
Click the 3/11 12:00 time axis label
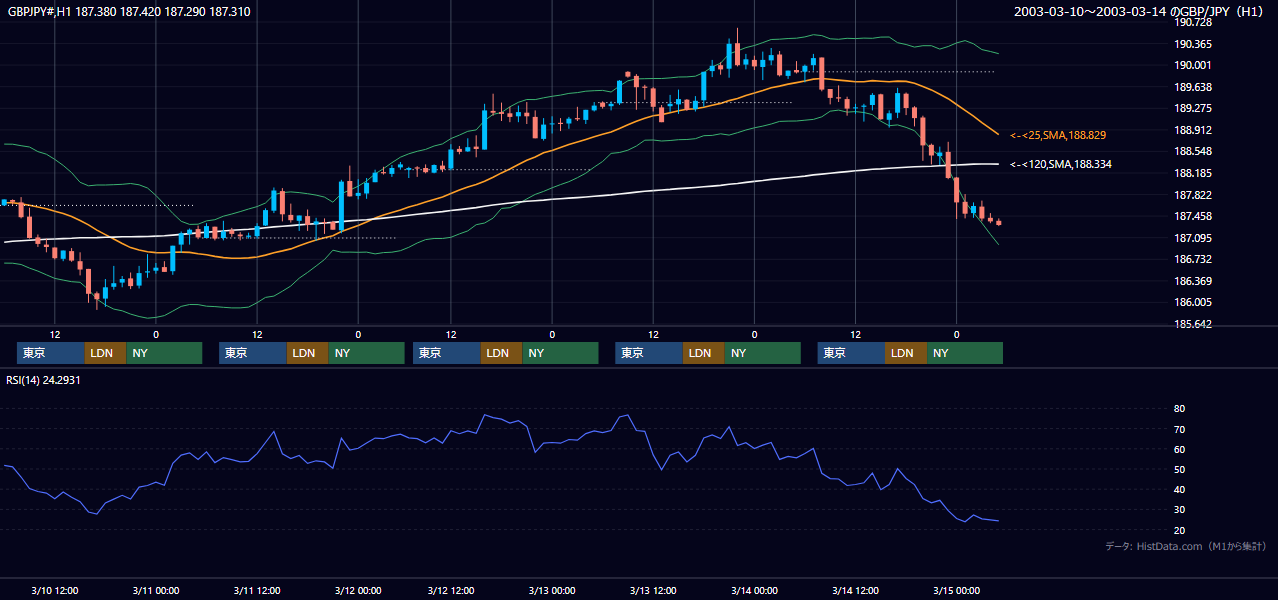click(256, 590)
